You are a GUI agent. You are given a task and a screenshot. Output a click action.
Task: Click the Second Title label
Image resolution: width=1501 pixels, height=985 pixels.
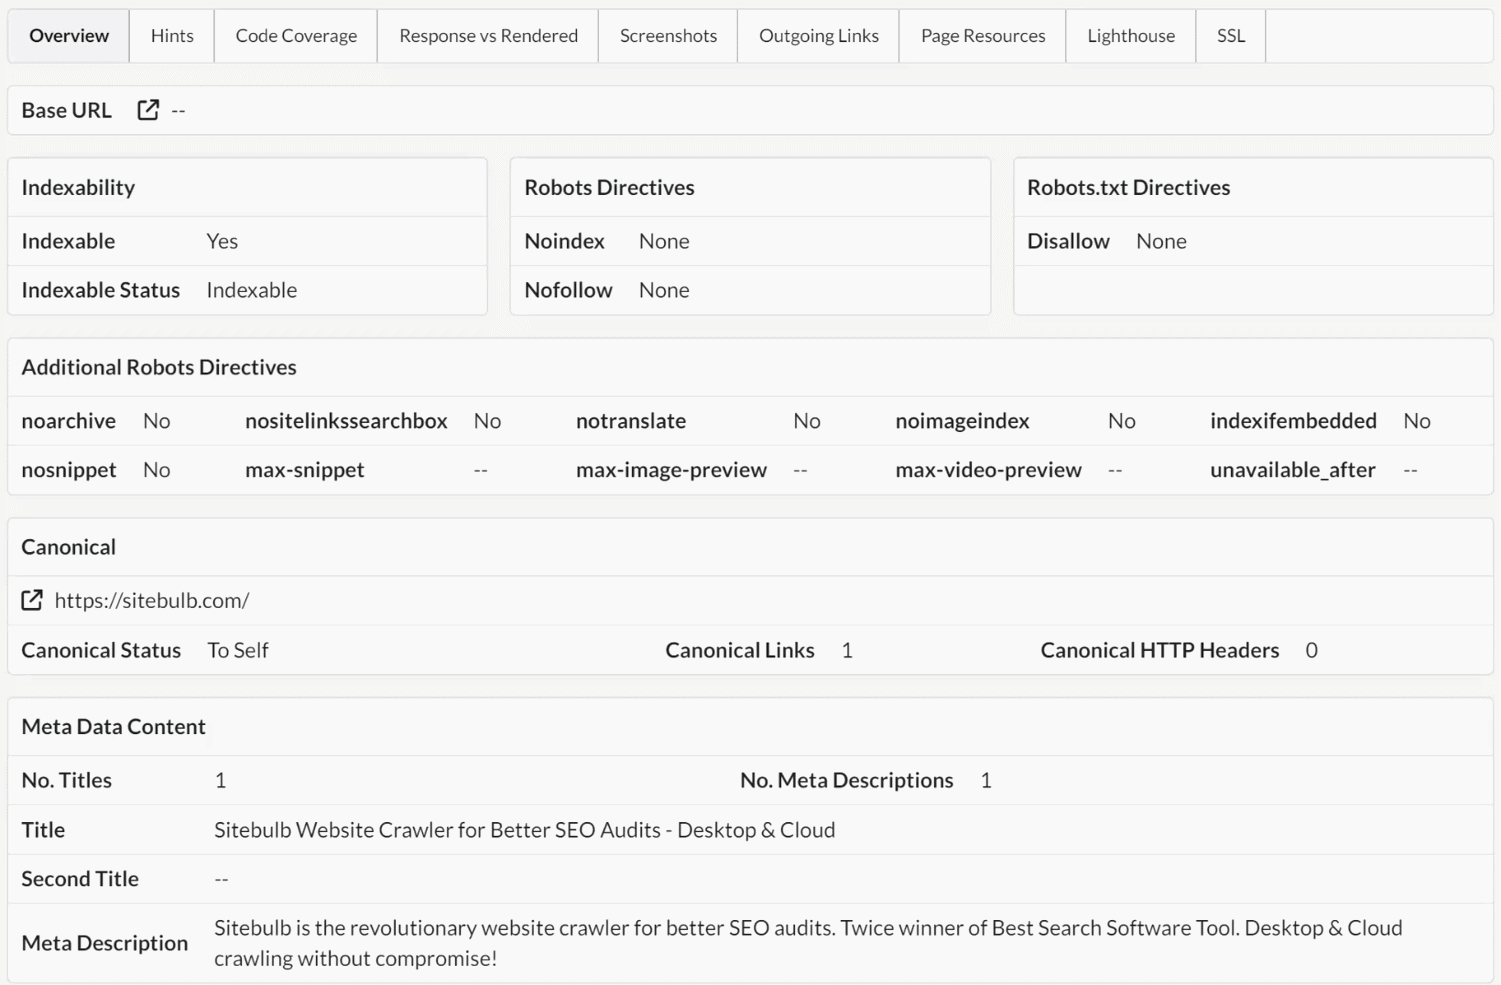[x=80, y=879]
